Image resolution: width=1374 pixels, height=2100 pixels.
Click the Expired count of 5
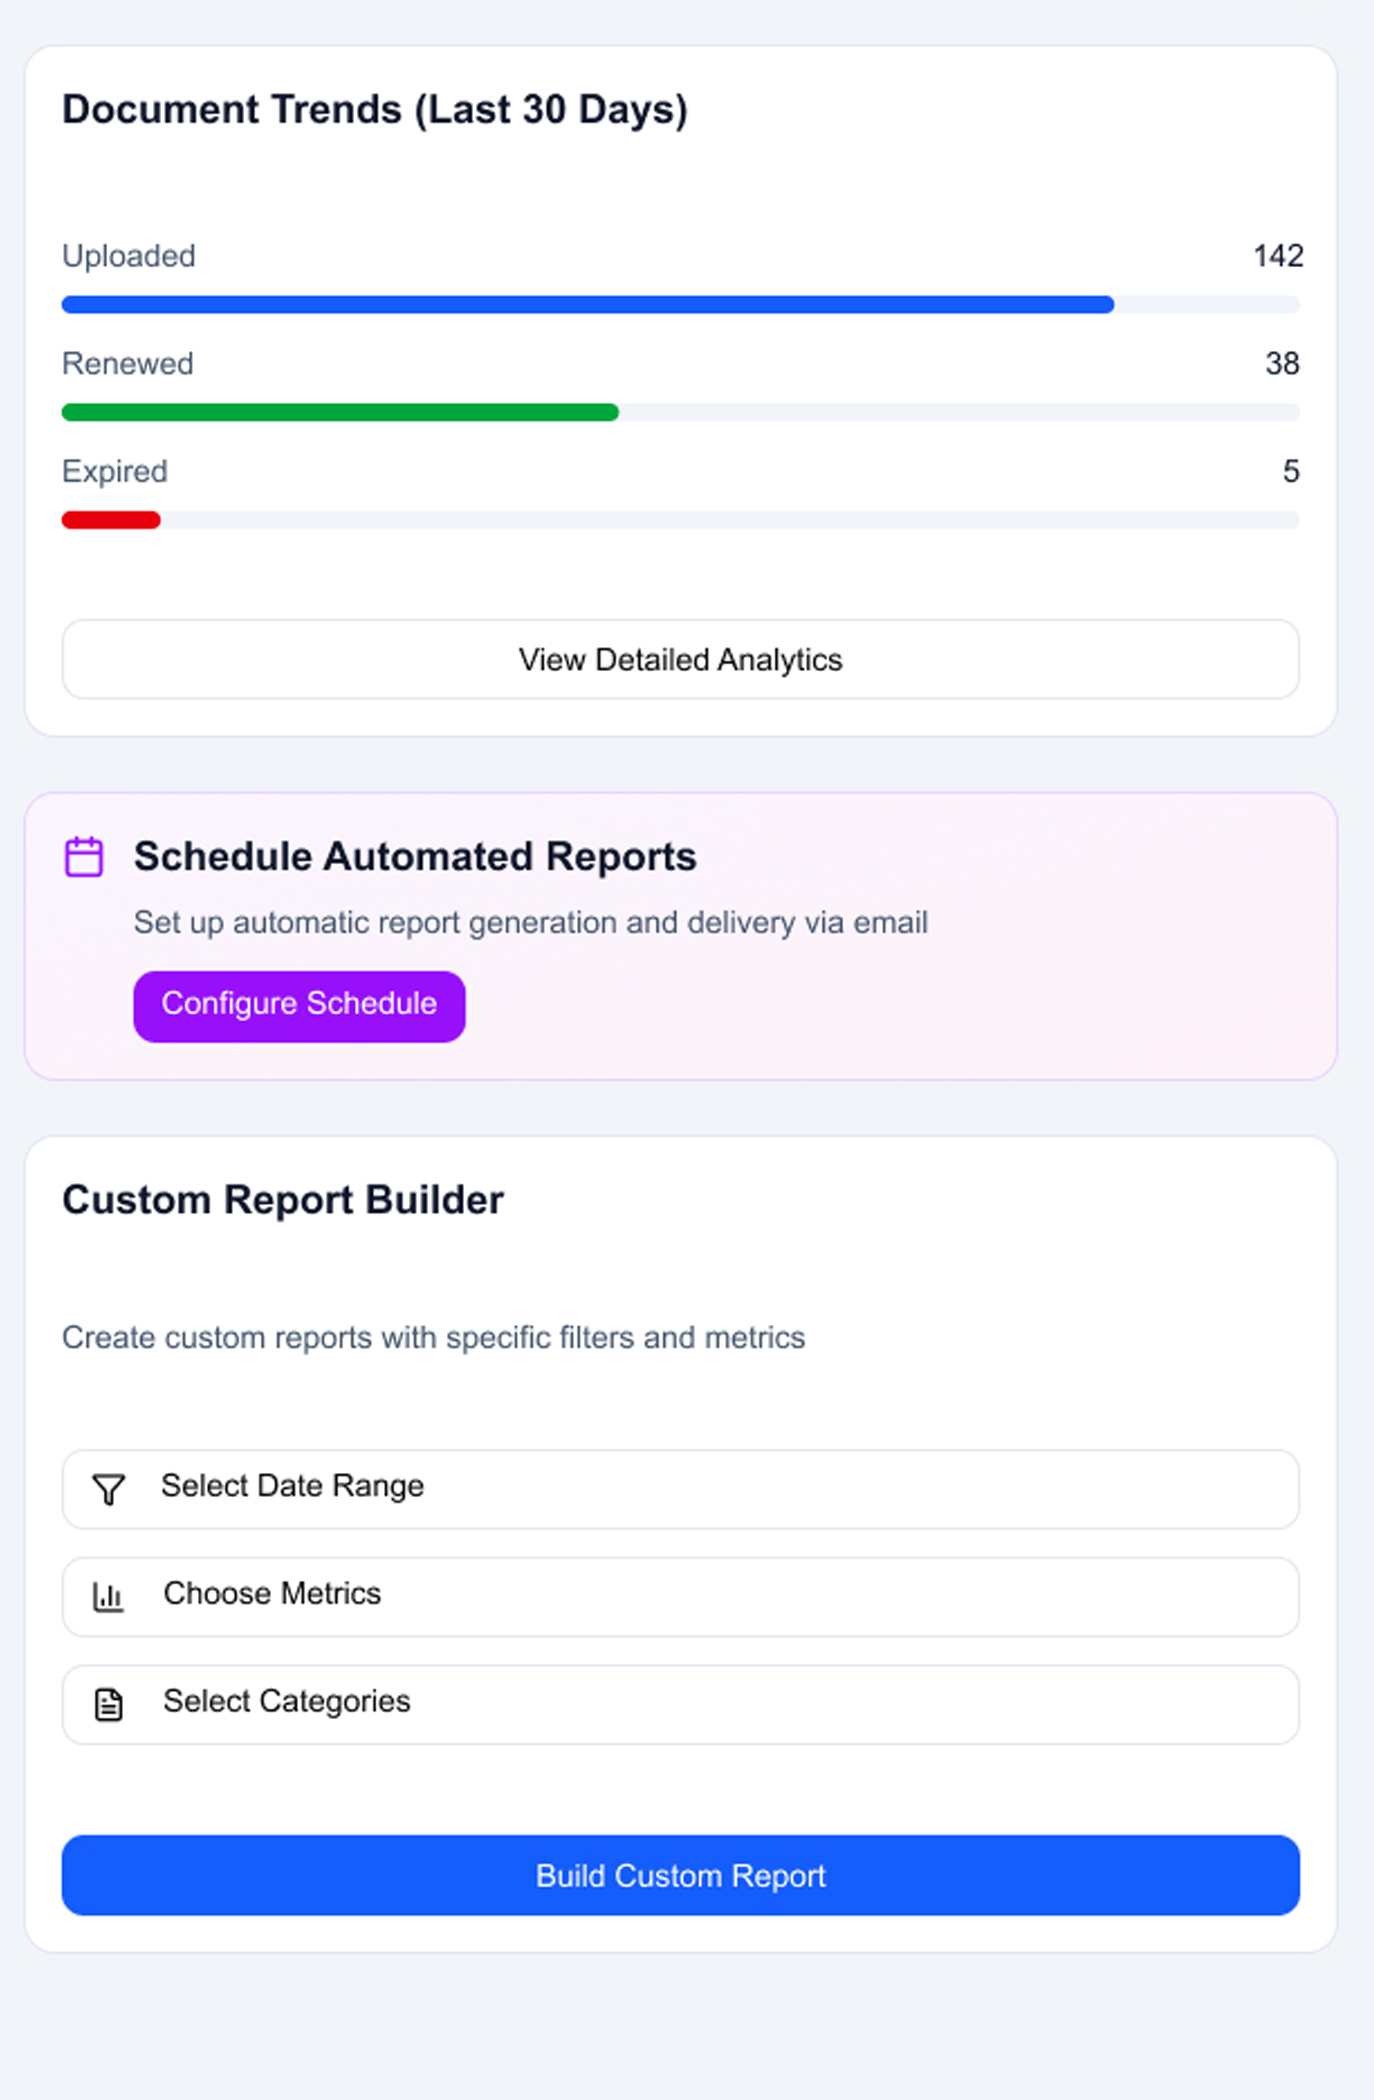coord(1290,471)
